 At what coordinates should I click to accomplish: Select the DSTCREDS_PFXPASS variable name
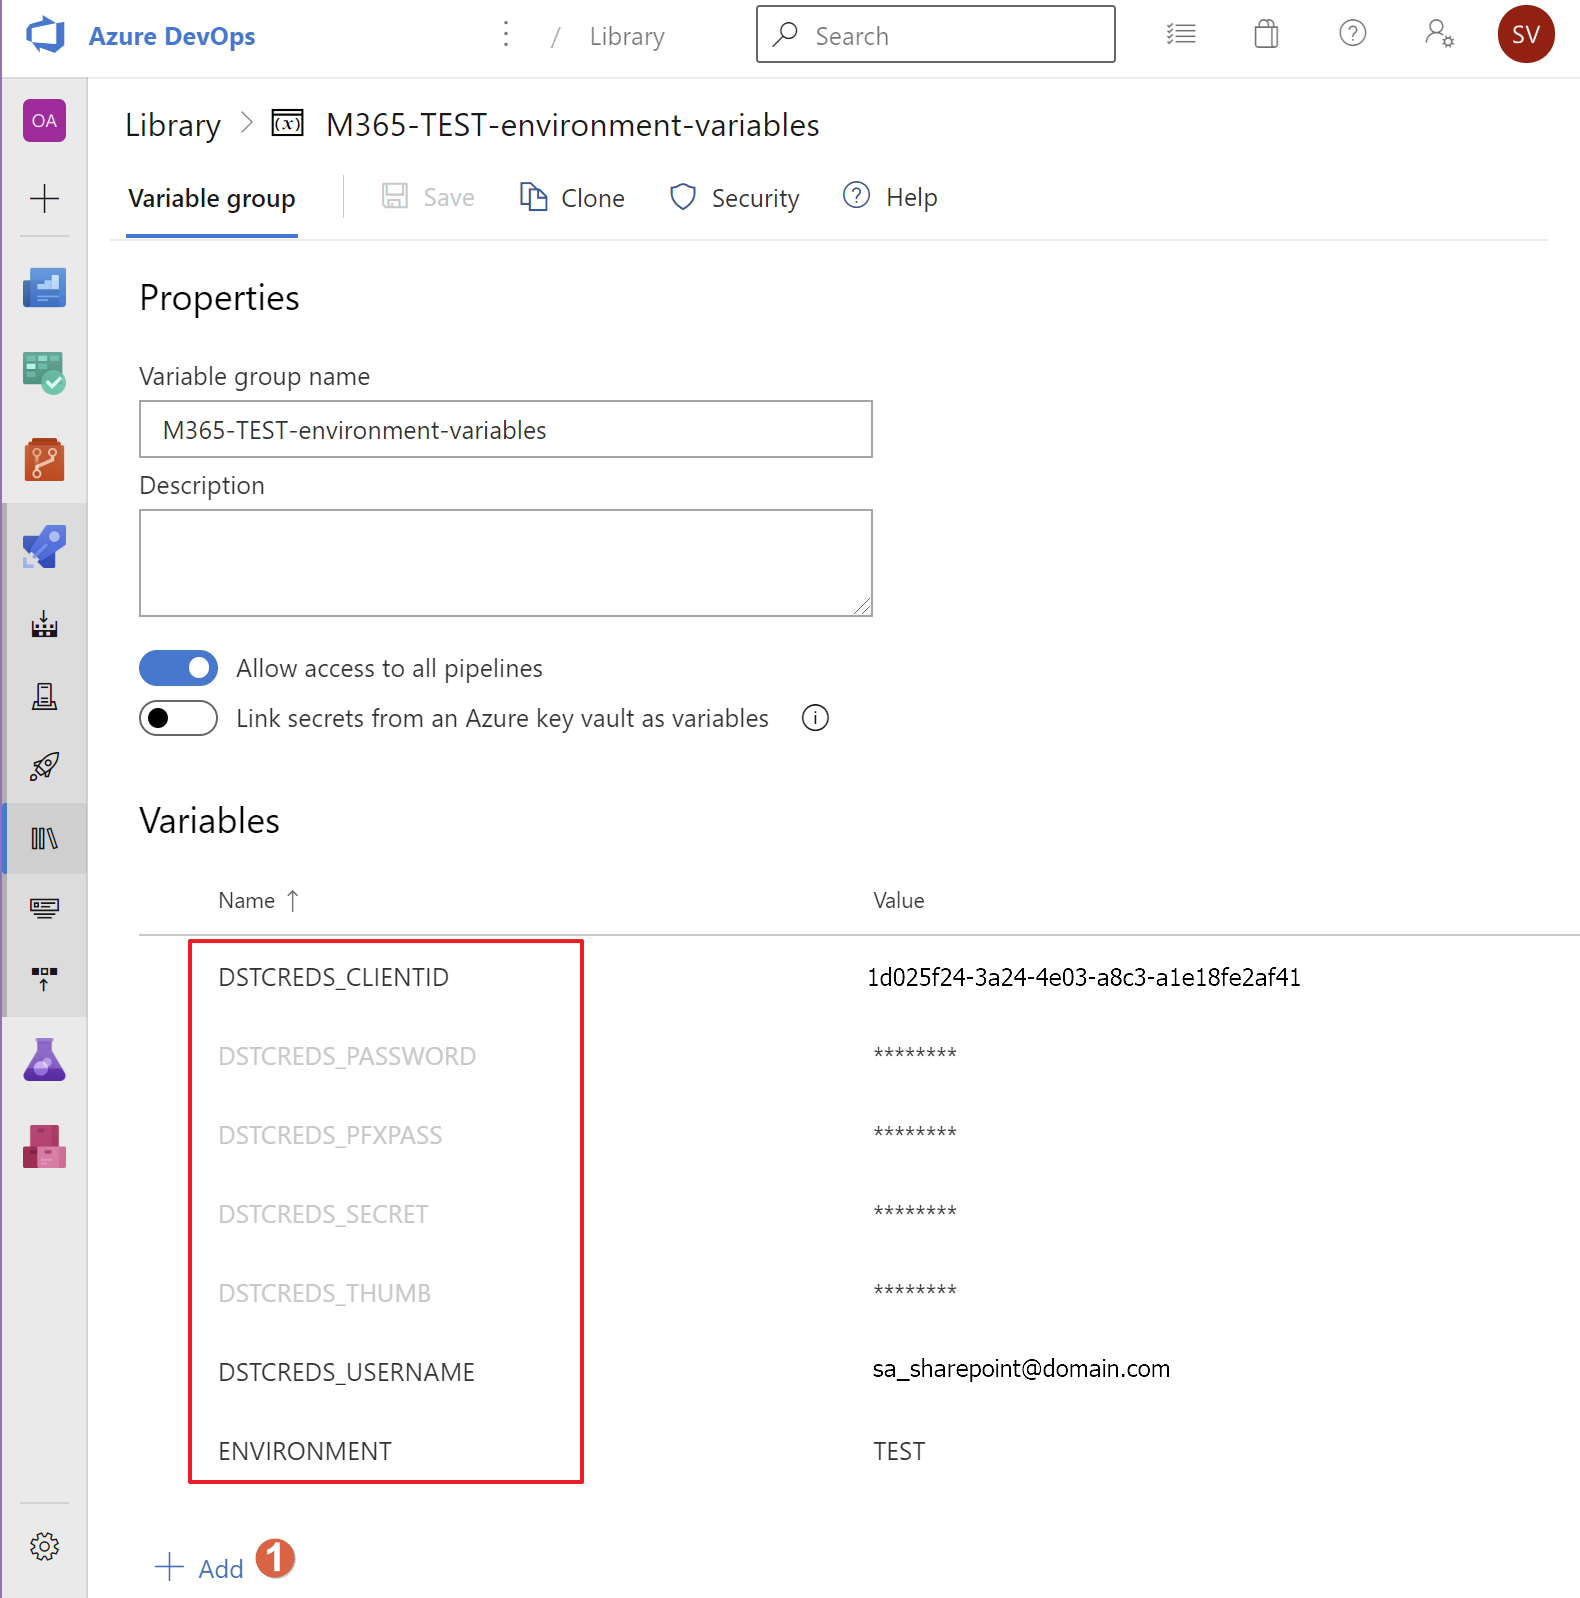(330, 1135)
